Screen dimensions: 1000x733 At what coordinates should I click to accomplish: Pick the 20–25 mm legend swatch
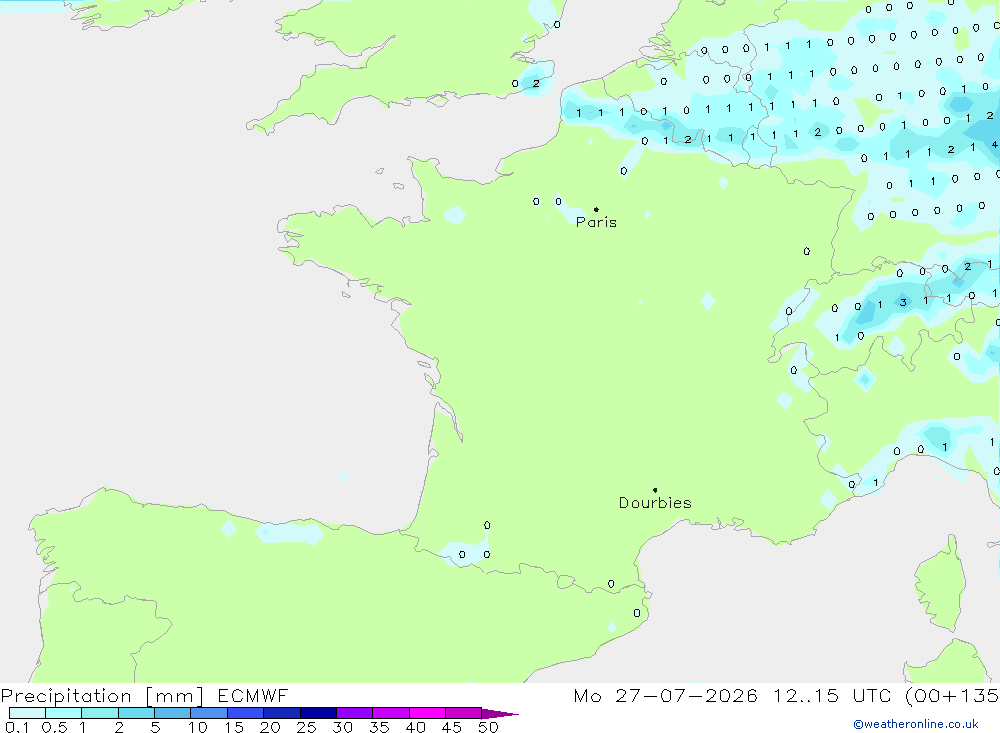pos(282,713)
